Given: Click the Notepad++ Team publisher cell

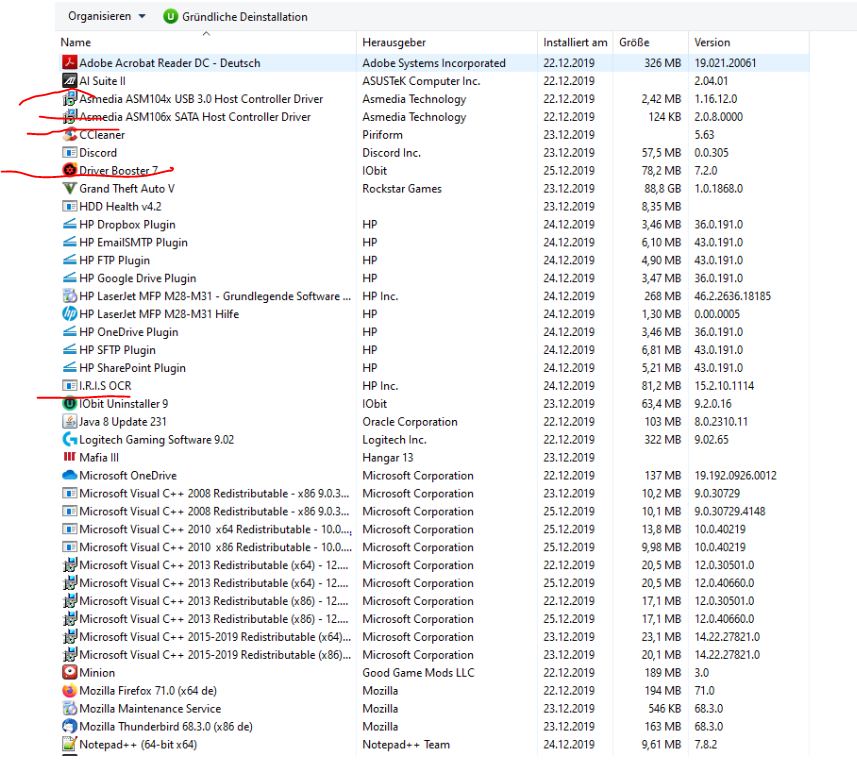Looking at the screenshot, I should [406, 744].
